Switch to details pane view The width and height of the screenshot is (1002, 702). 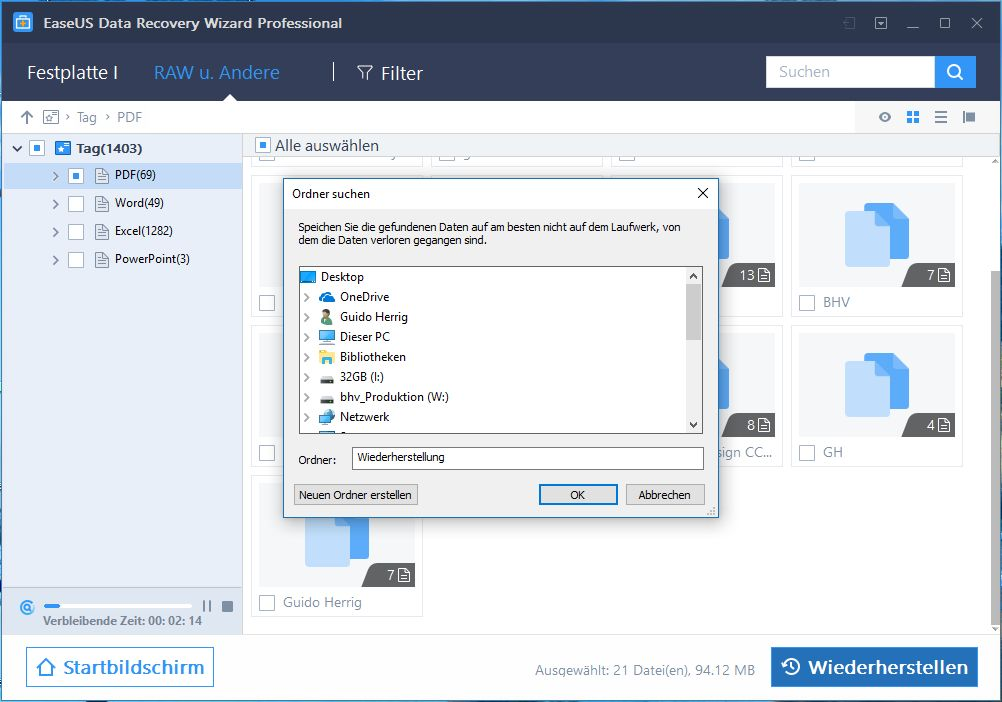click(969, 117)
